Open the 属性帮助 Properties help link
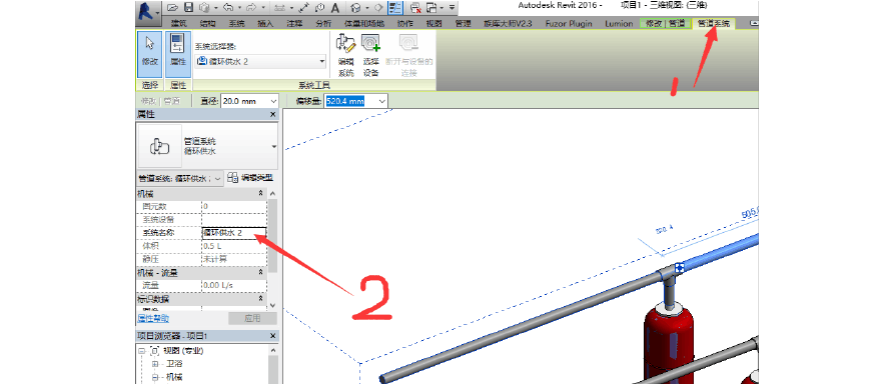This screenshot has height=384, width=893. (153, 318)
